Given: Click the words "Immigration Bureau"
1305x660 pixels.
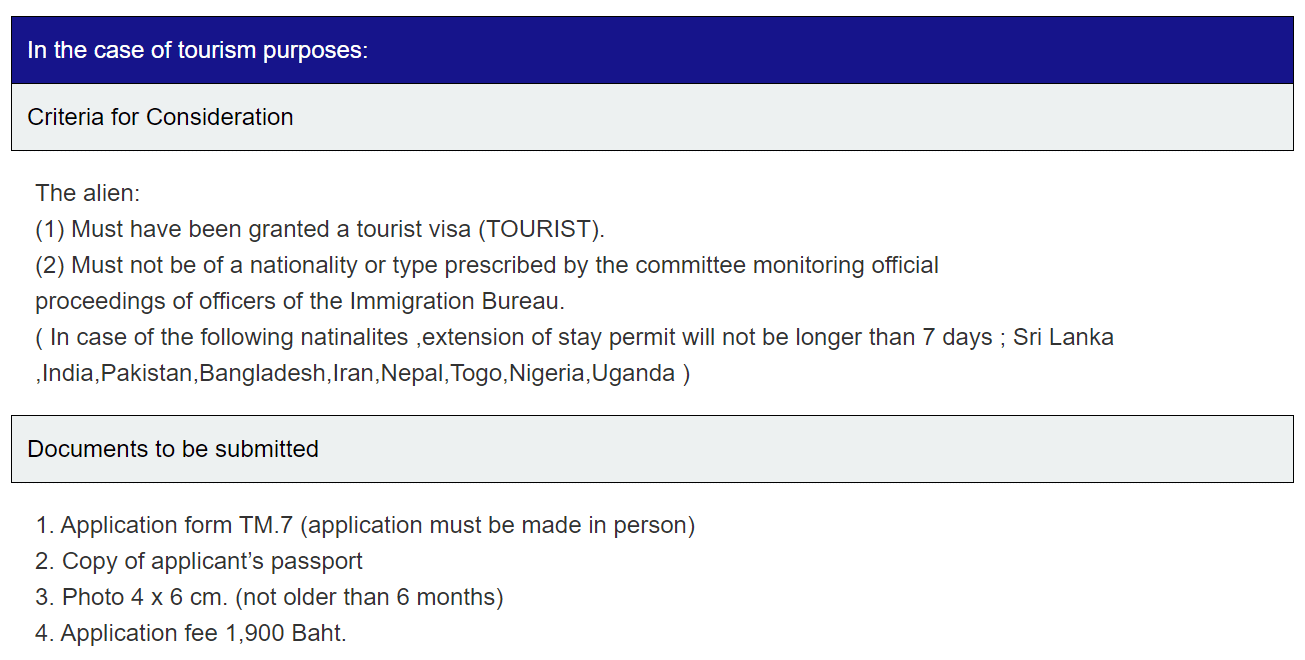Looking at the screenshot, I should [456, 301].
